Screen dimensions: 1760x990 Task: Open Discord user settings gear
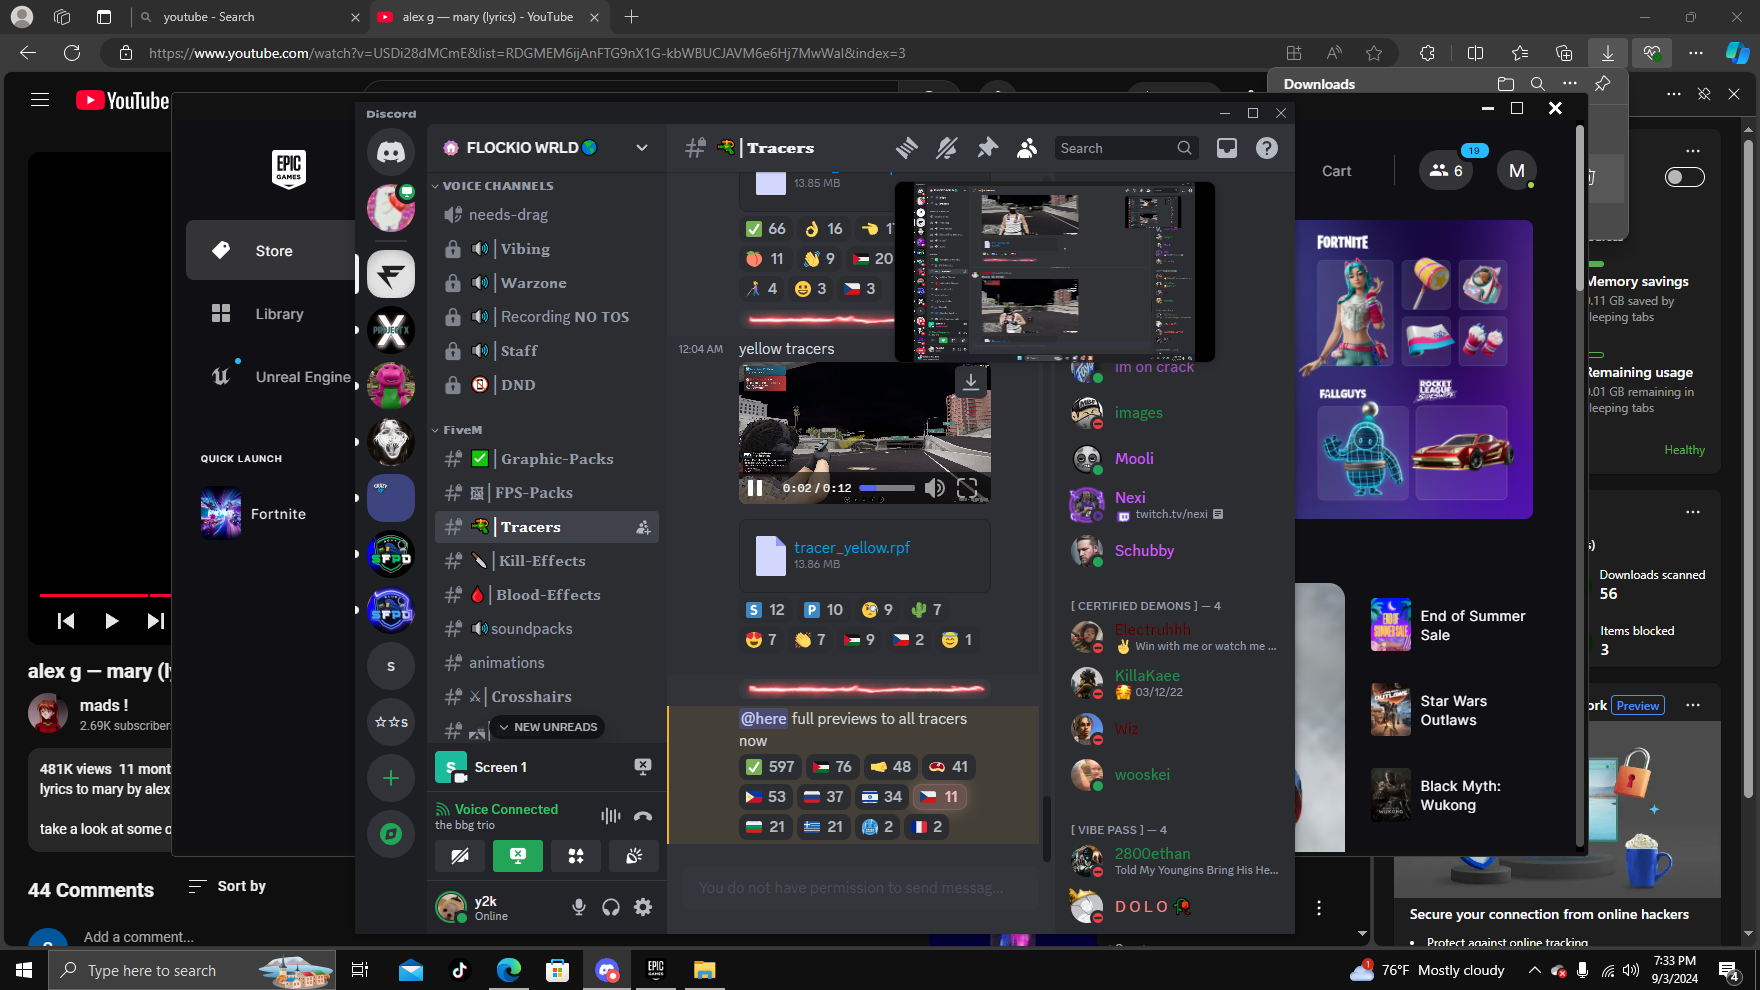tap(643, 907)
